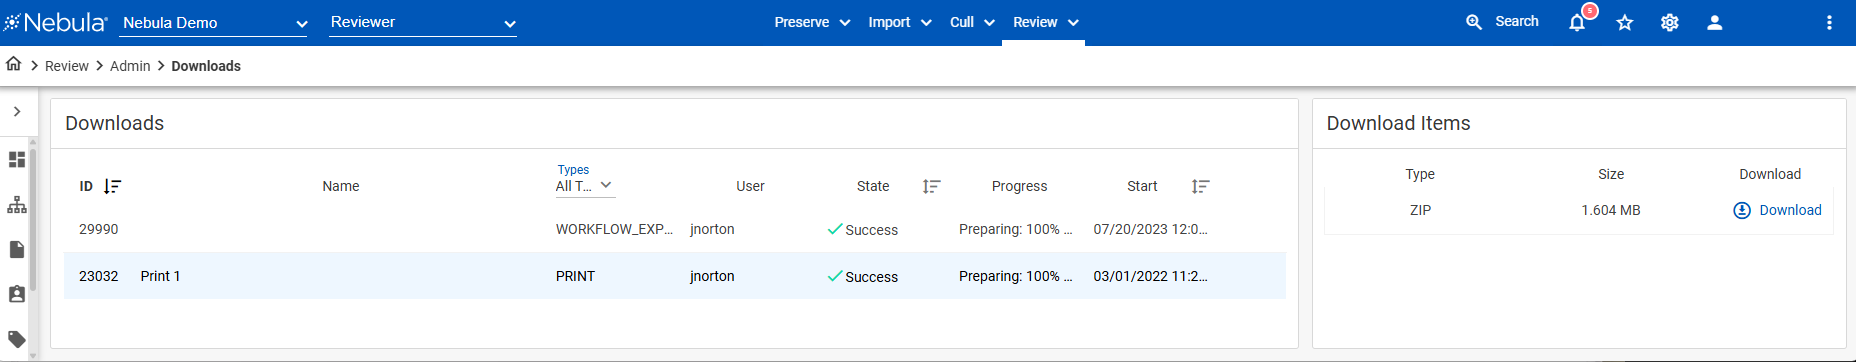The height and width of the screenshot is (362, 1856).
Task: Open the Nebula Demo matter dropdown
Action: point(213,23)
